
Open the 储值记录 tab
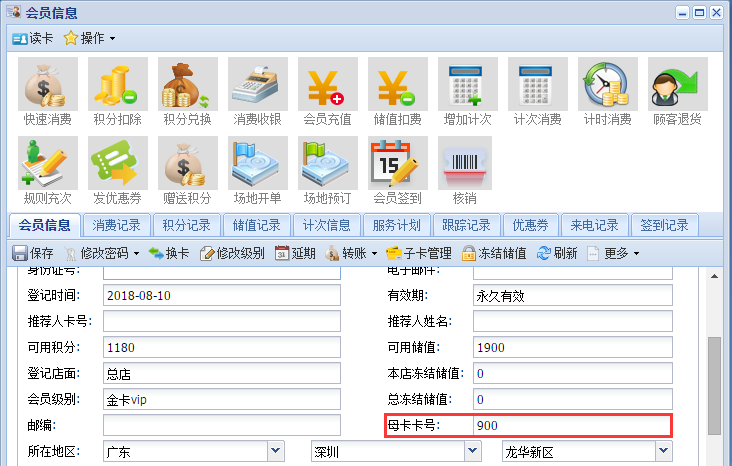point(256,225)
